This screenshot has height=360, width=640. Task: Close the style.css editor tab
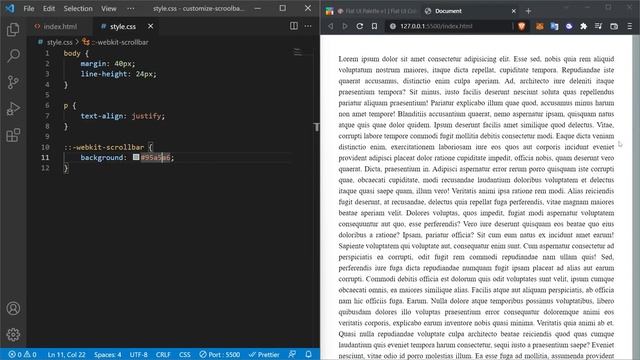[x=151, y=26]
